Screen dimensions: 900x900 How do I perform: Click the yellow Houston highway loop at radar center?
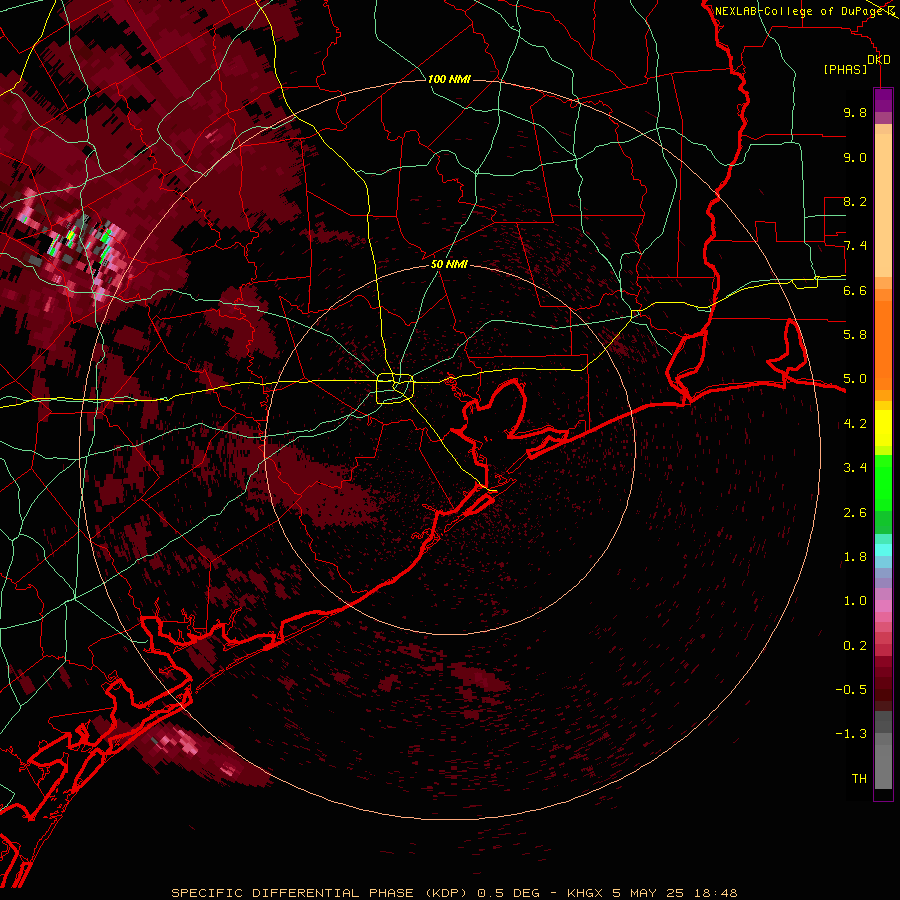click(x=395, y=388)
